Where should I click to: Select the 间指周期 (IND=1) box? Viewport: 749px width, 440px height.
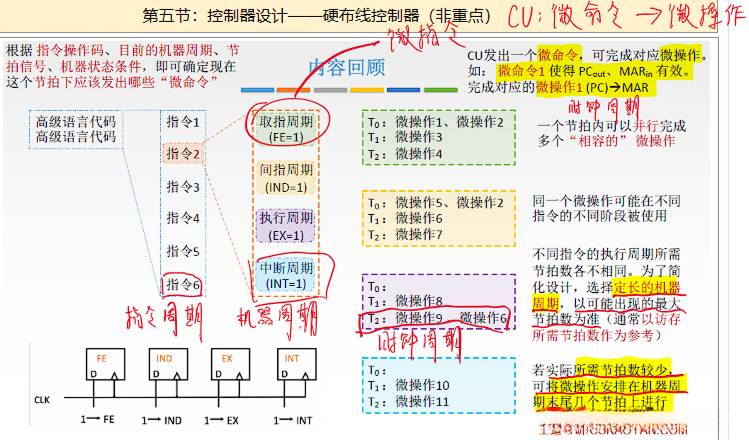286,178
